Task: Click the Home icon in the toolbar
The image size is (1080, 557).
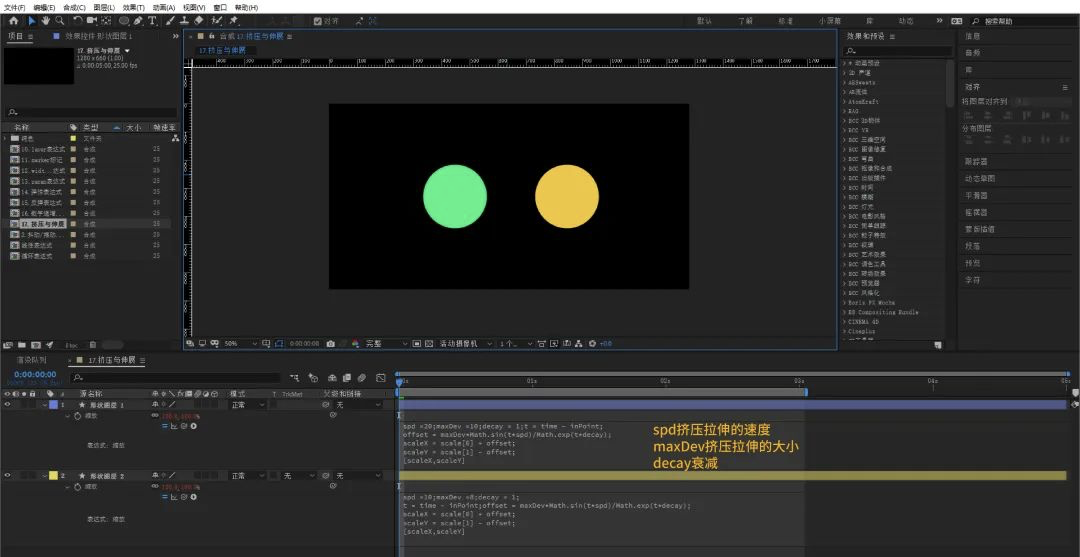Action: [x=14, y=21]
